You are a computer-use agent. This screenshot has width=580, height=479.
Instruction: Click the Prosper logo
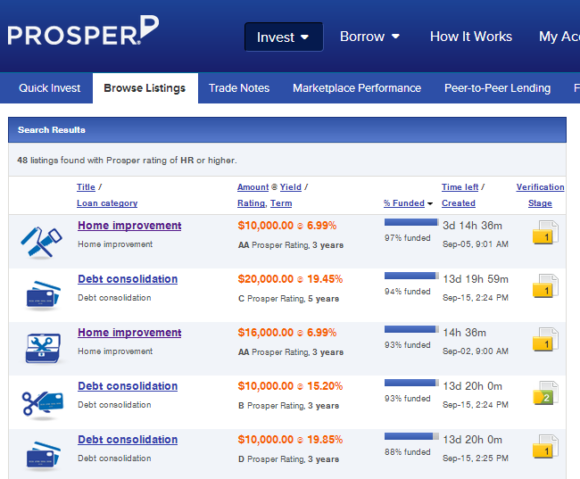(83, 31)
